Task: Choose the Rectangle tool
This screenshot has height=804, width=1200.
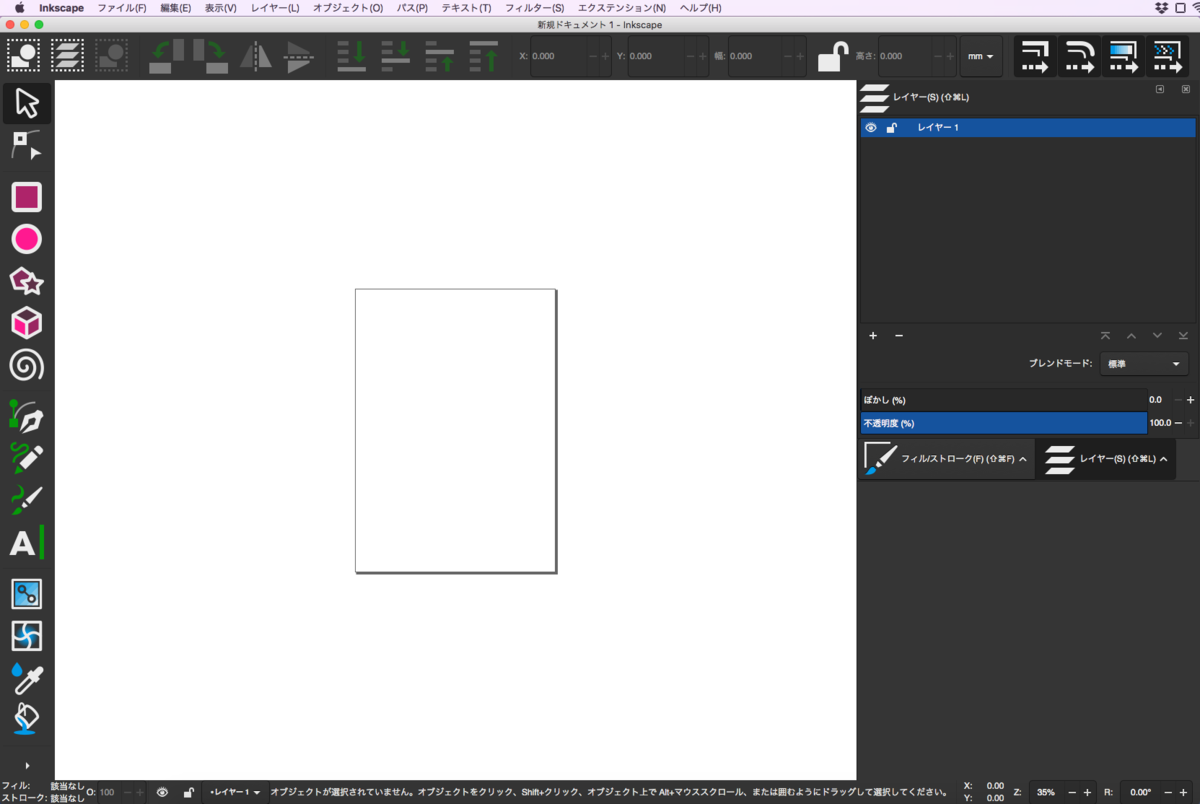Action: (26, 197)
